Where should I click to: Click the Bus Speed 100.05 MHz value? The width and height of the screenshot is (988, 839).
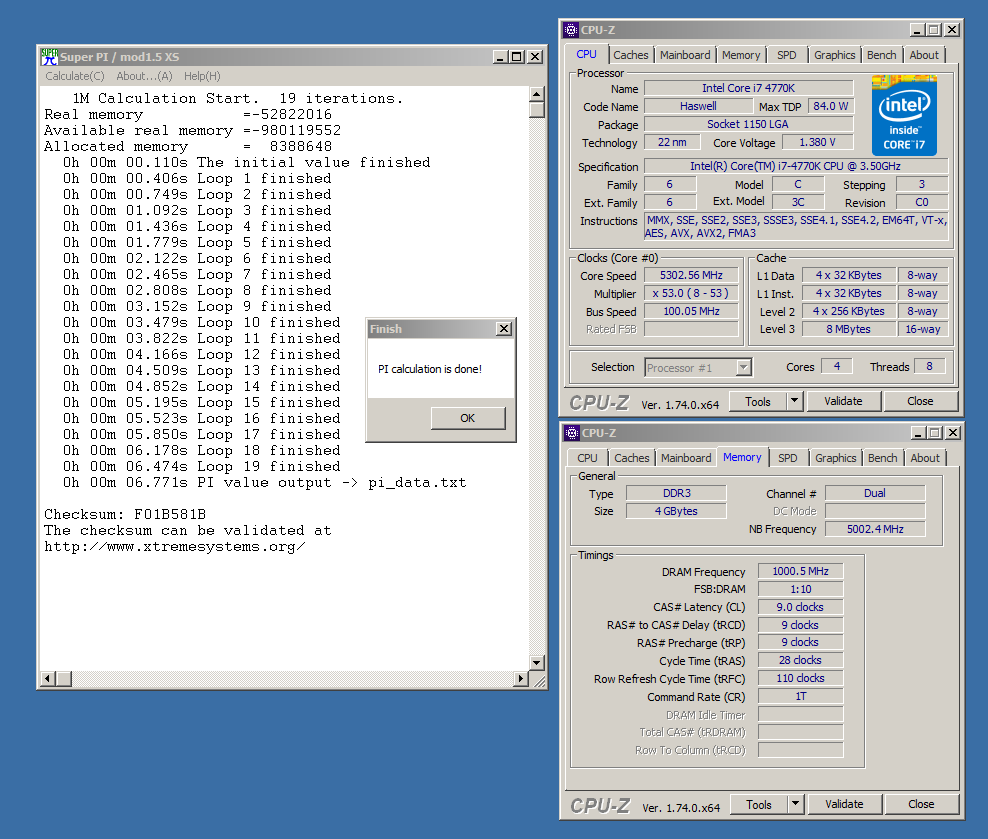691,311
